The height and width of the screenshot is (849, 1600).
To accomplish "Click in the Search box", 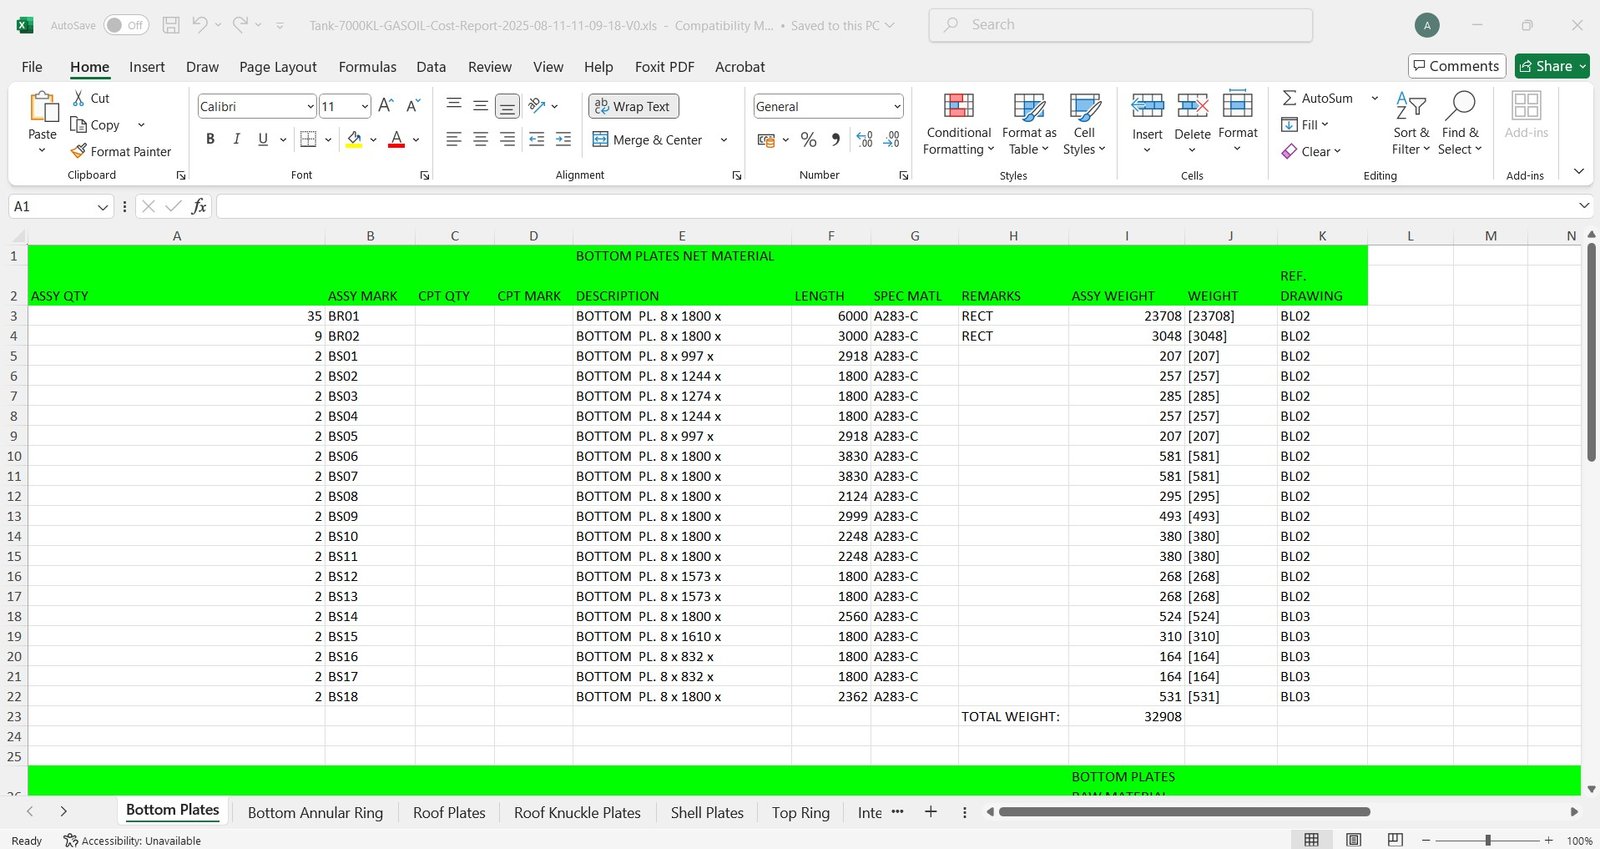I will tap(1120, 25).
